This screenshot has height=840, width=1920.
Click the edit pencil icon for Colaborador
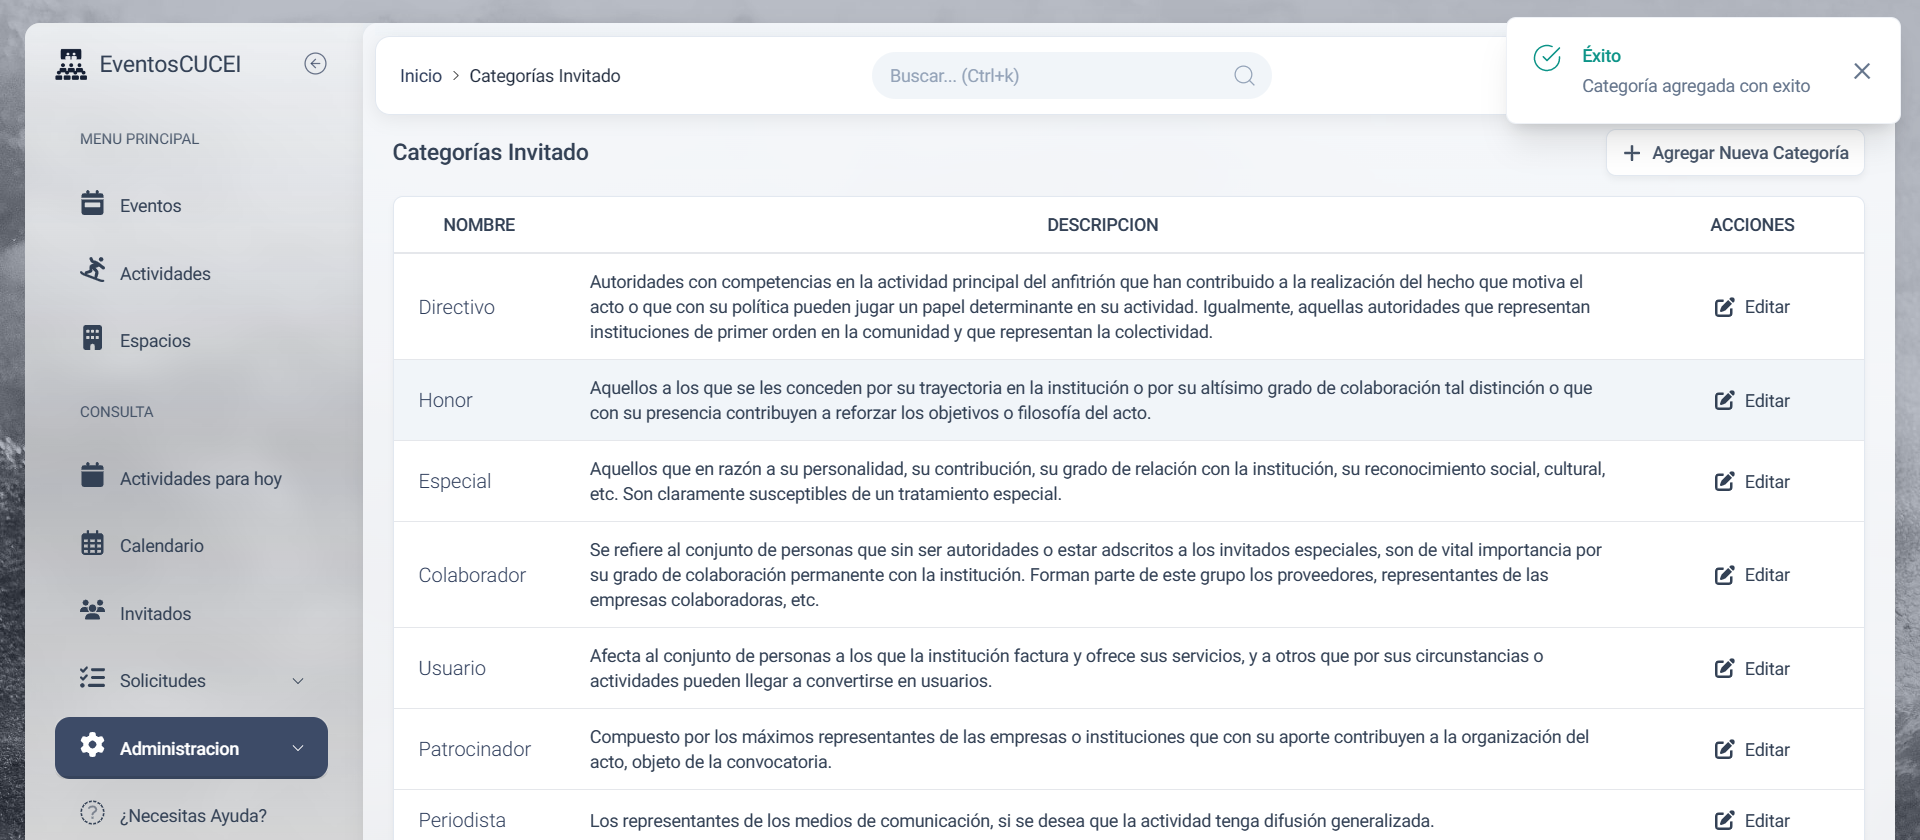(1724, 575)
